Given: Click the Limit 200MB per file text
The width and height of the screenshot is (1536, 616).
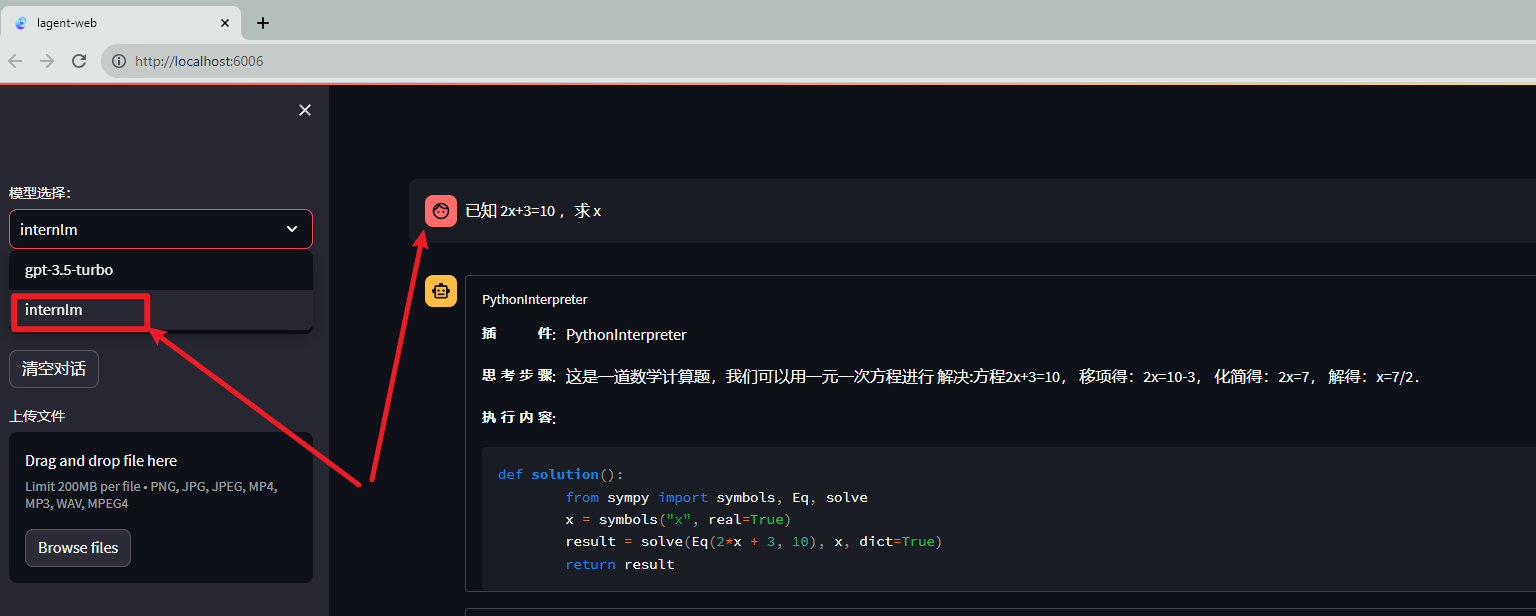Looking at the screenshot, I should [151, 495].
